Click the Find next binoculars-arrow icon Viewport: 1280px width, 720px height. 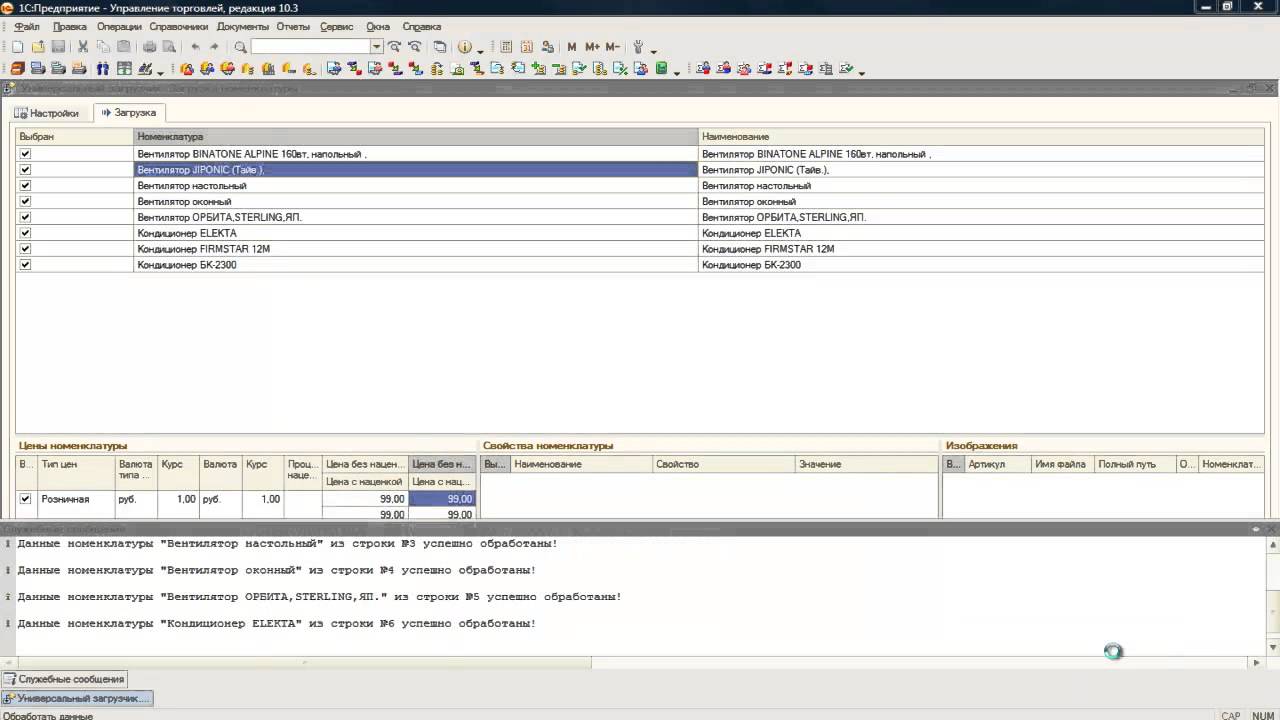pos(395,47)
